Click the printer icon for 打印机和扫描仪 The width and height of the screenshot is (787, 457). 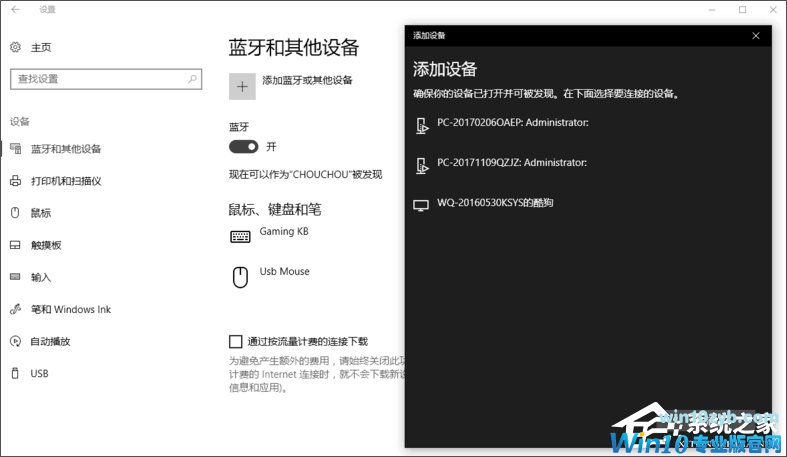pos(16,181)
